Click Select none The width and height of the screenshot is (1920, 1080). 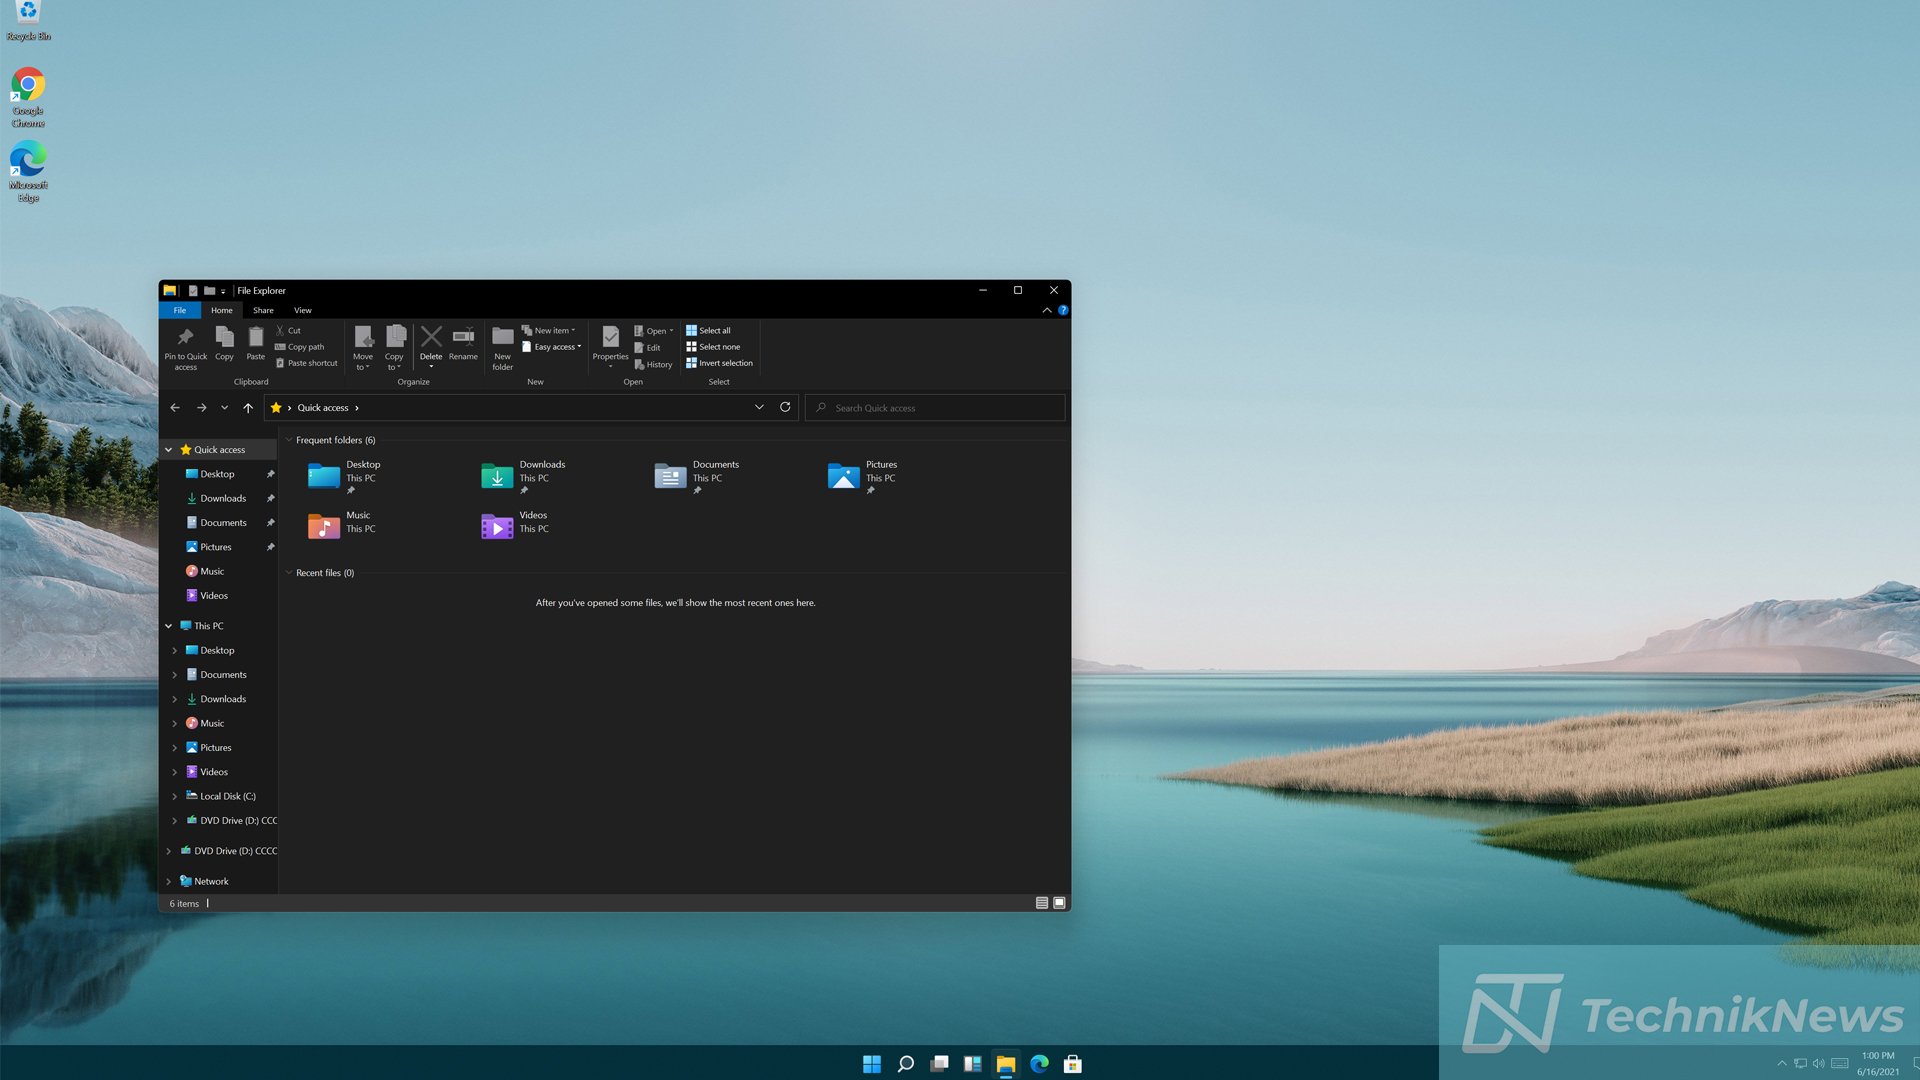(x=713, y=347)
